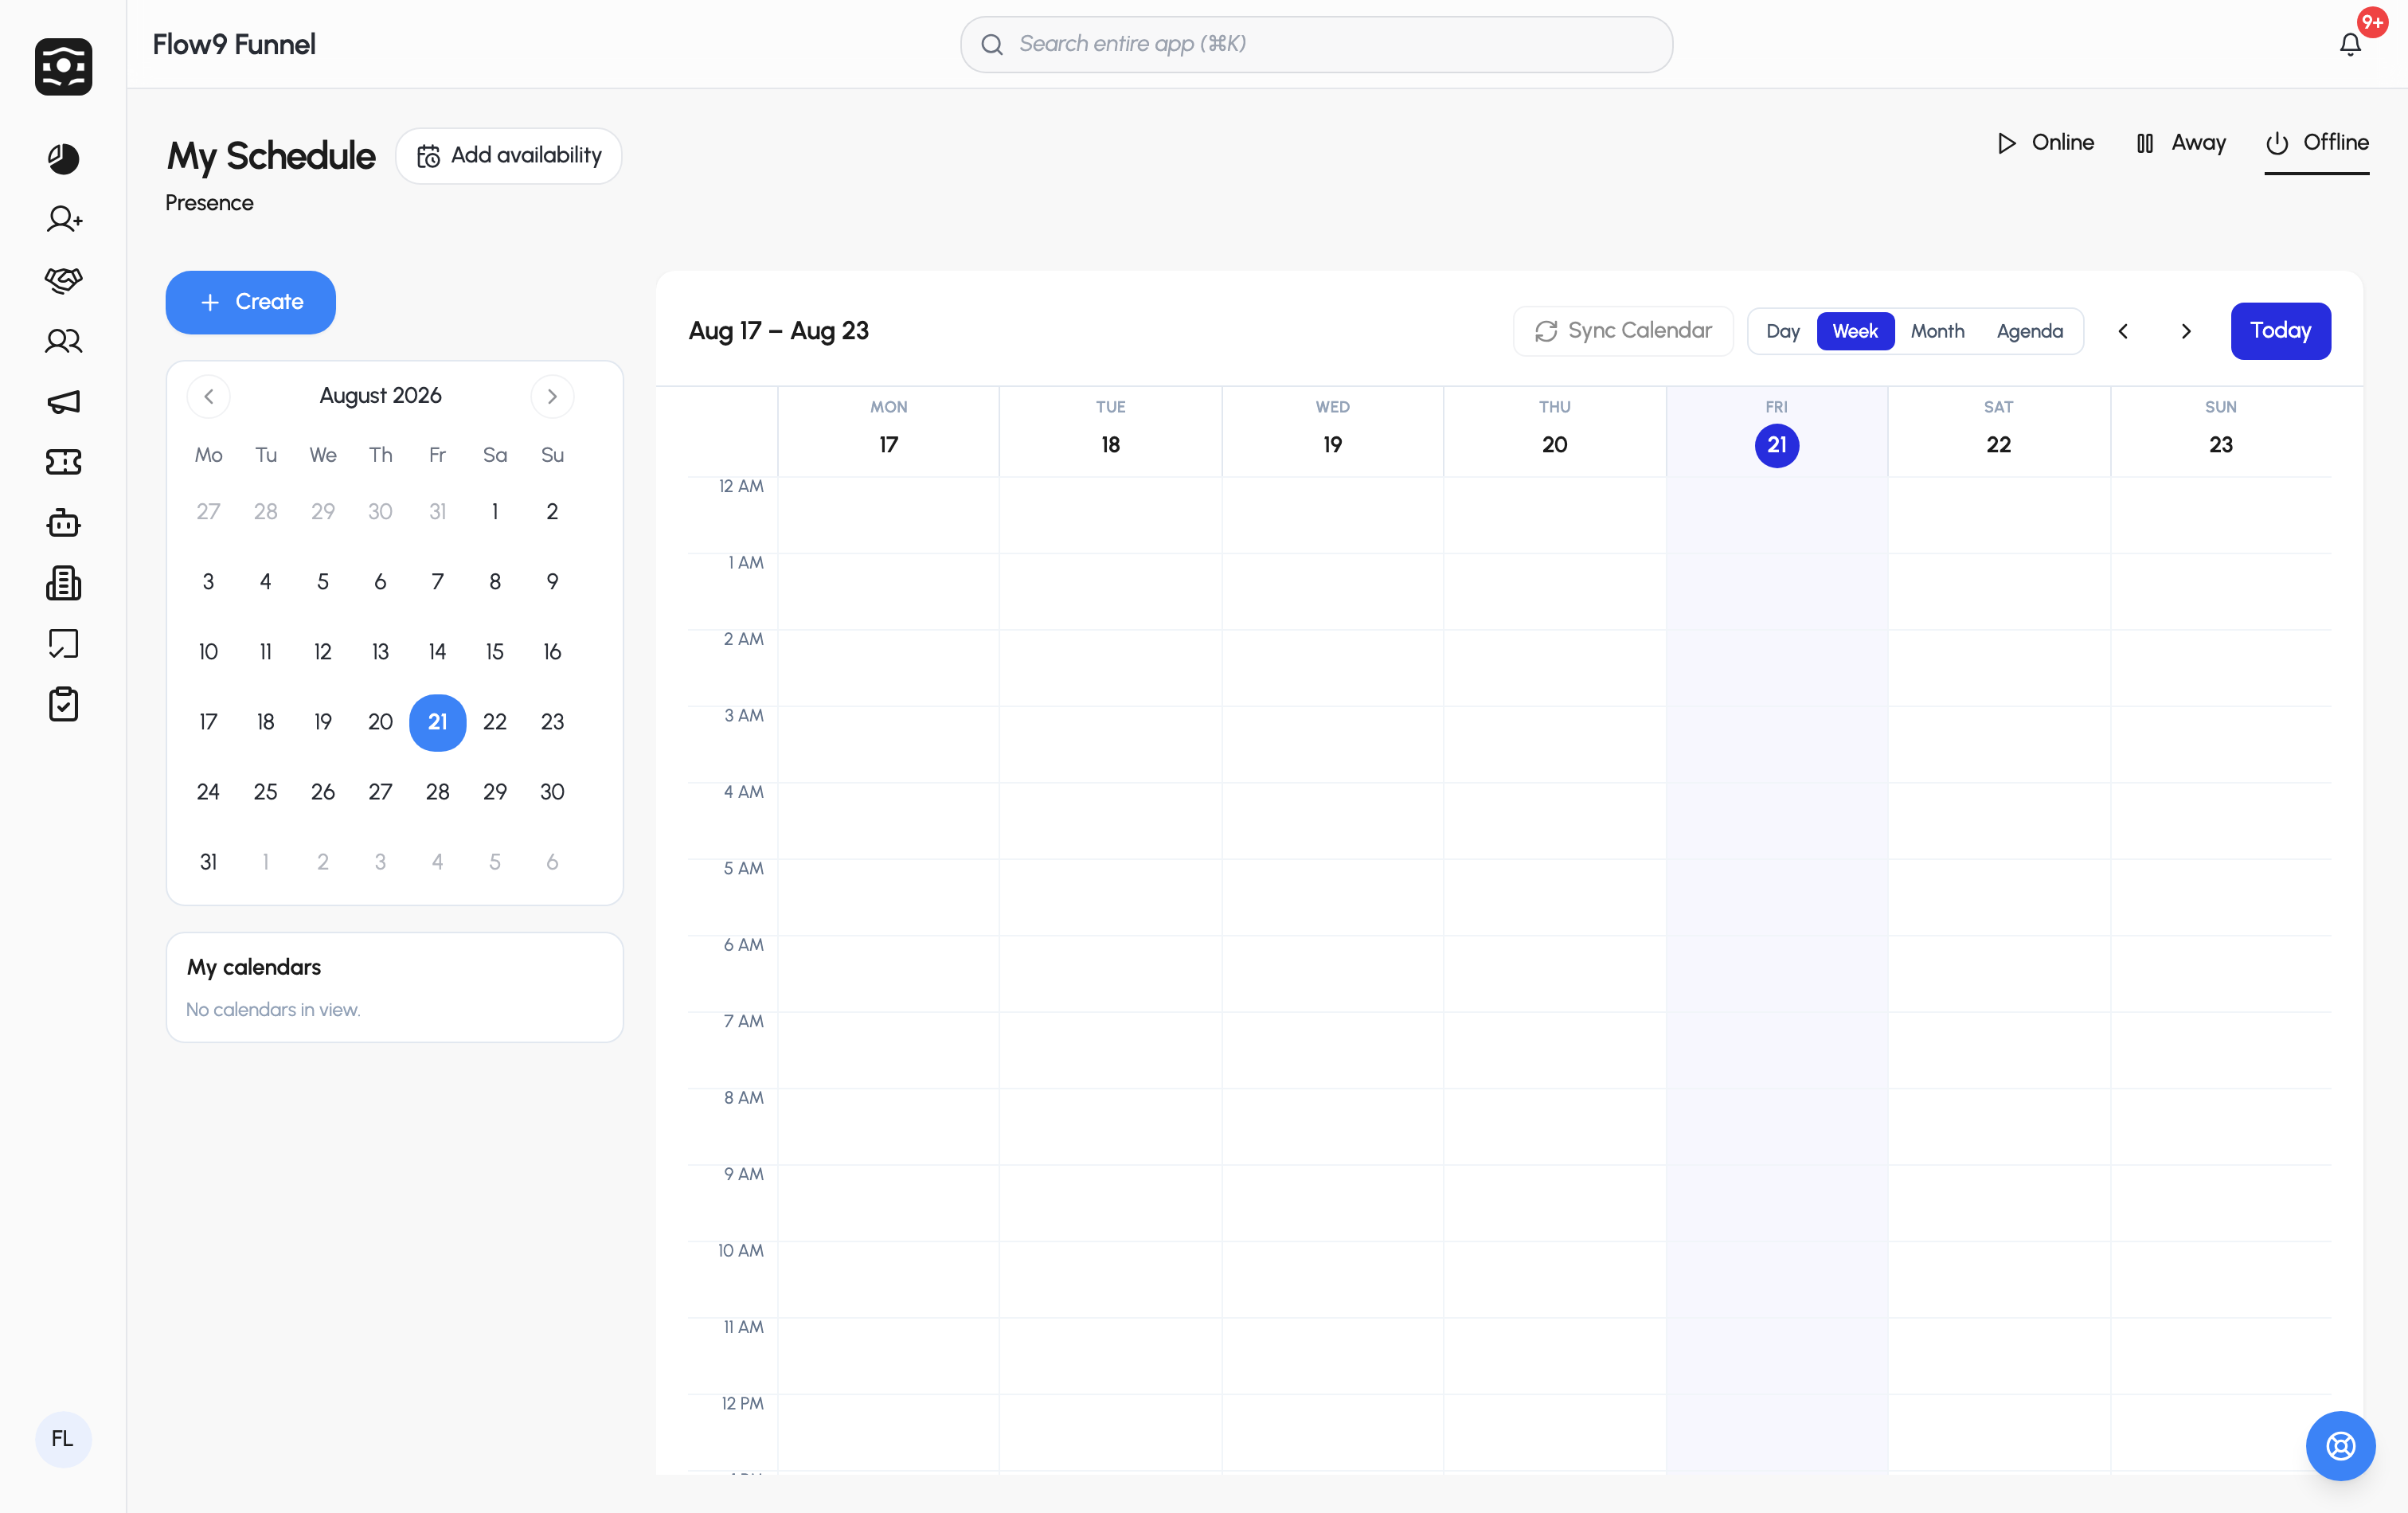Image resolution: width=2408 pixels, height=1513 pixels.
Task: Select July 27 in mini calendar
Action: click(208, 512)
